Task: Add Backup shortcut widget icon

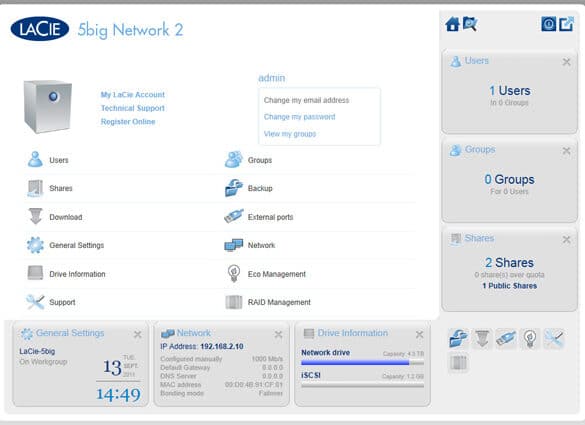Action: click(459, 339)
